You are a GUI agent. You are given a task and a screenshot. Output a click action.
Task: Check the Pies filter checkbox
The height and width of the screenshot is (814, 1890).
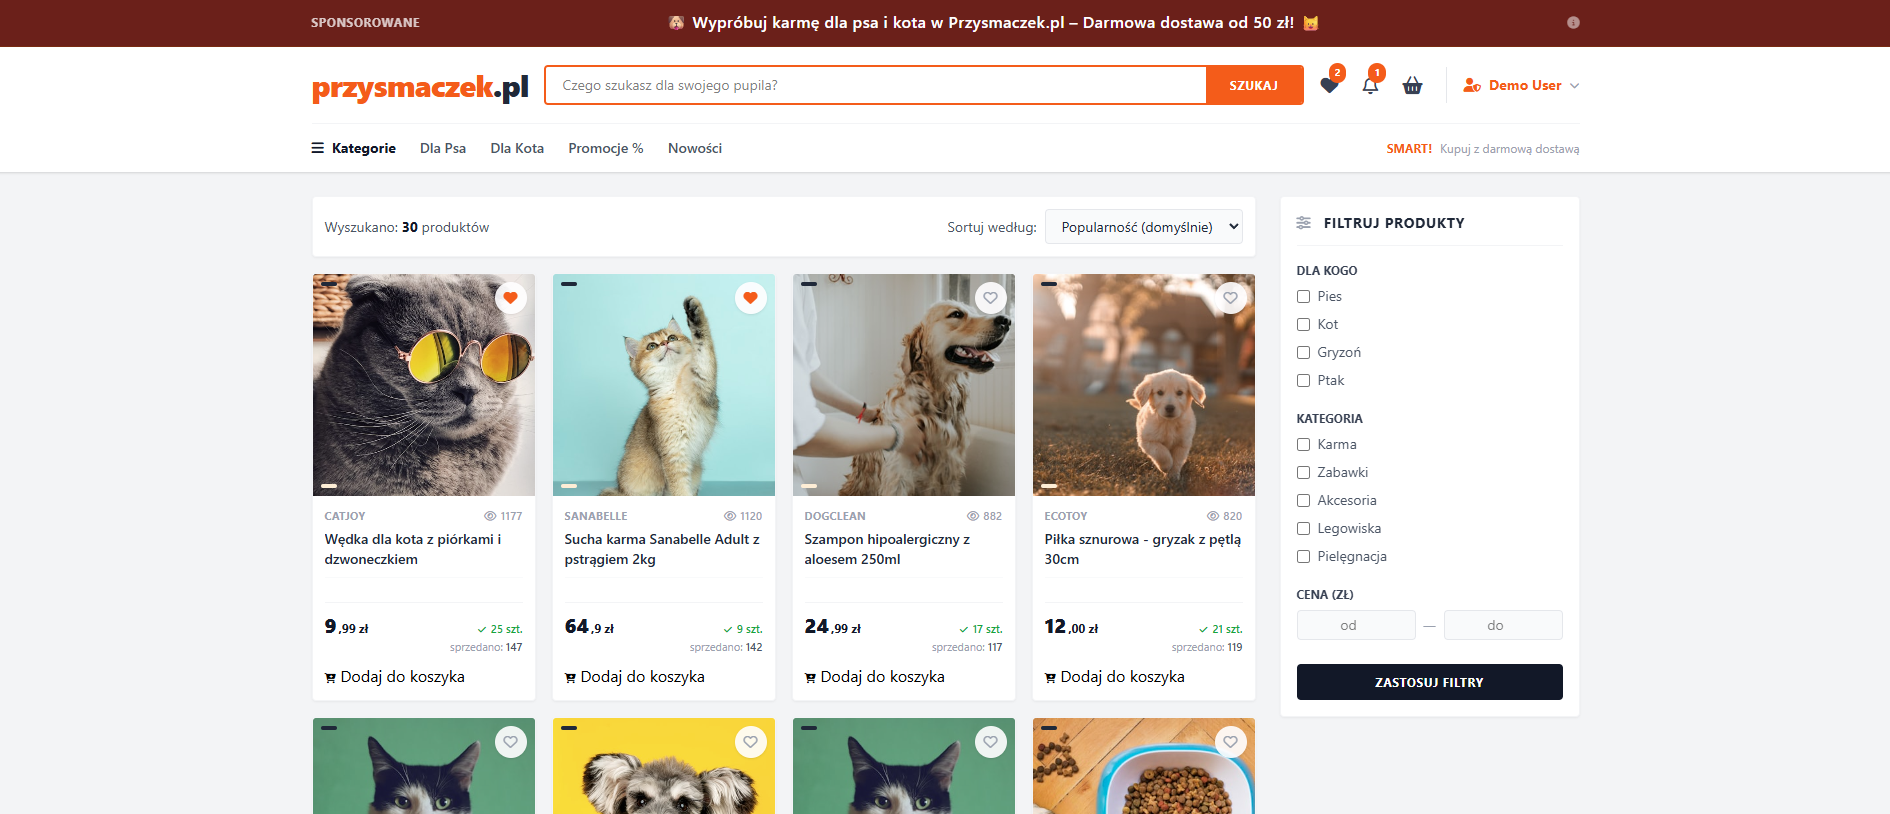[x=1303, y=296]
